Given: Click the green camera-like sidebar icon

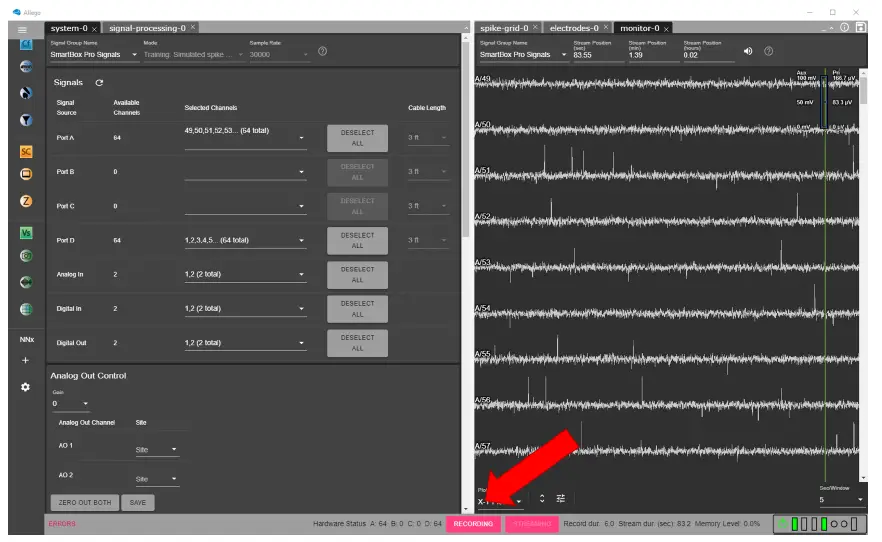Looking at the screenshot, I should point(26,256).
